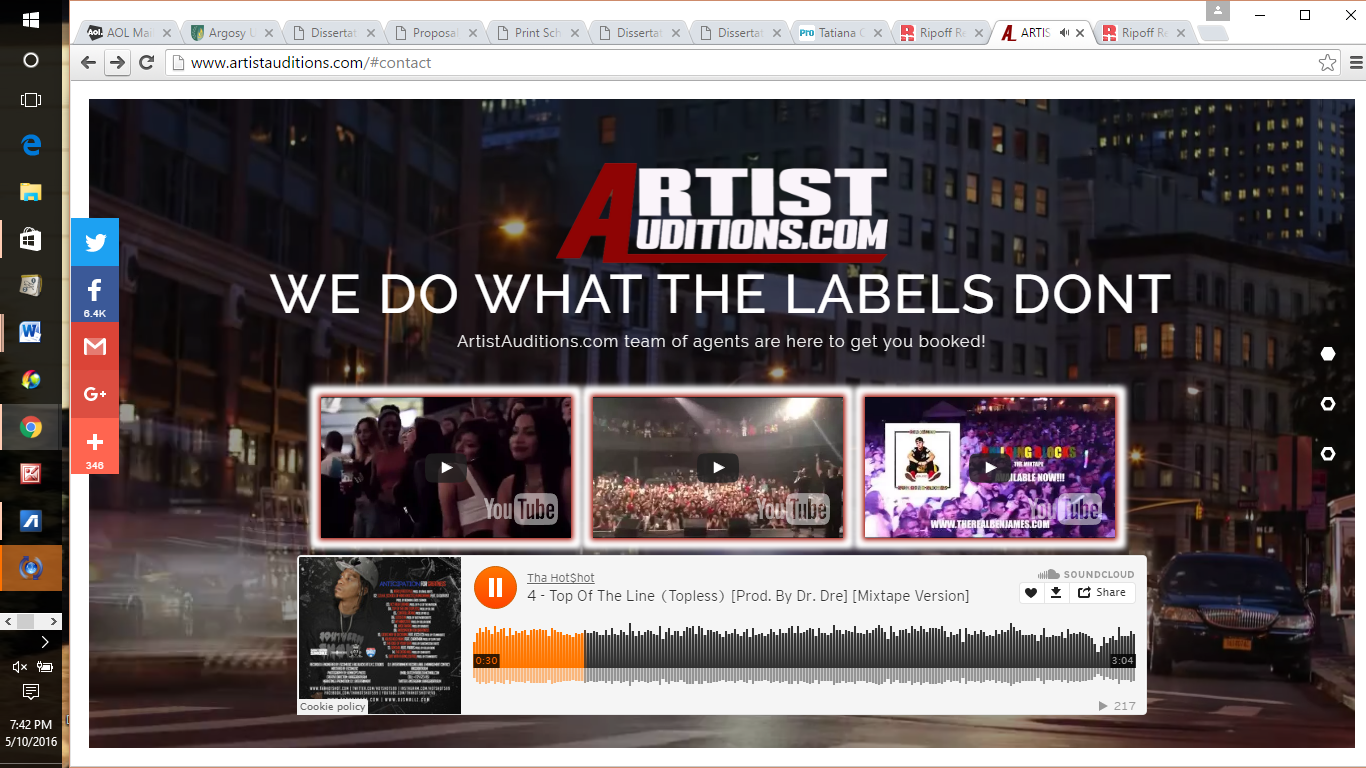The width and height of the screenshot is (1366, 768).
Task: Close the Proposal tab
Action: point(473,33)
